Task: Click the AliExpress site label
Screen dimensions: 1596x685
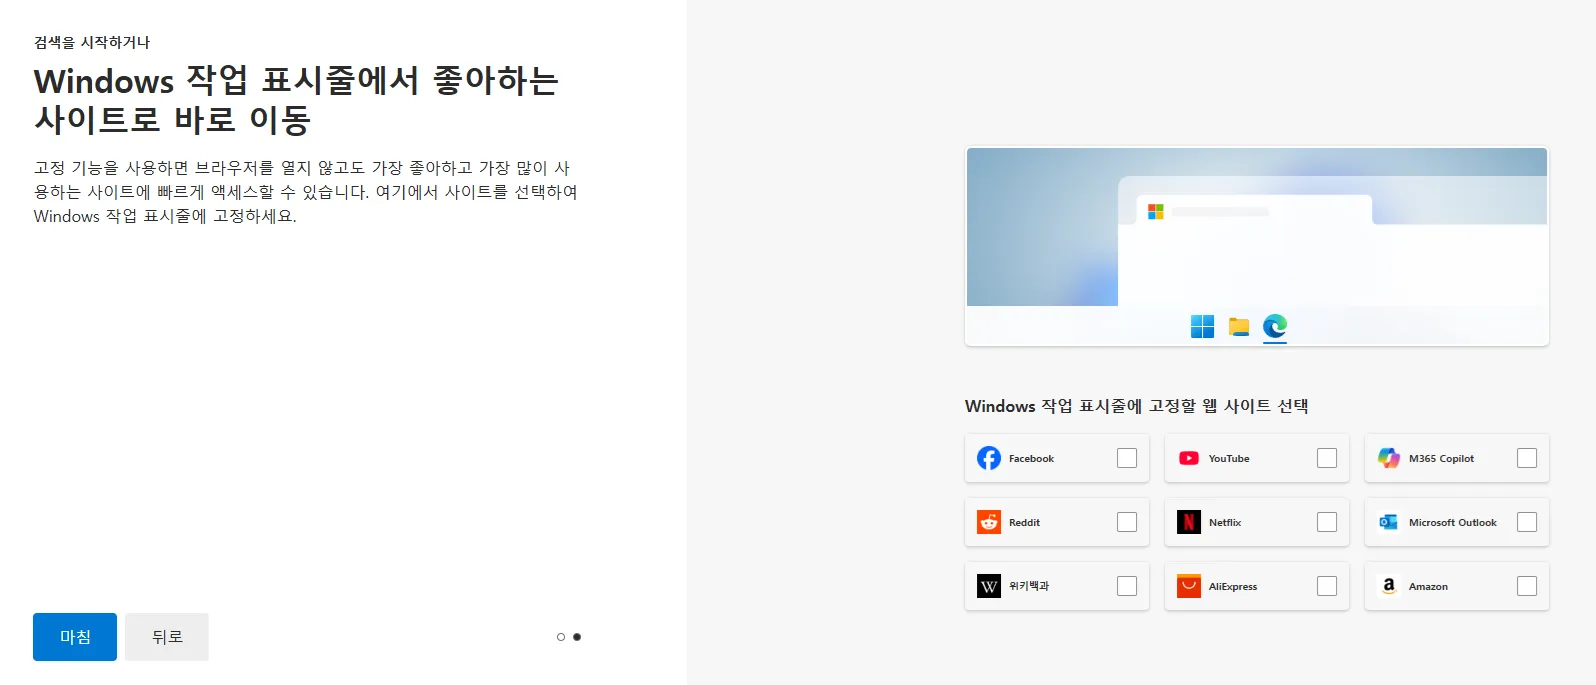Action: tap(1233, 587)
